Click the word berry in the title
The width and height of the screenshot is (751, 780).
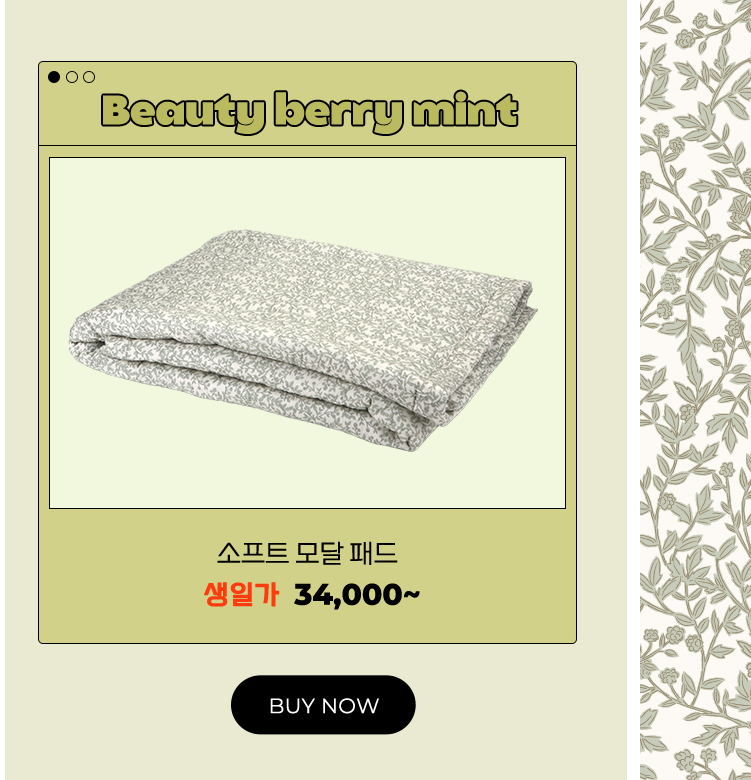pos(338,112)
